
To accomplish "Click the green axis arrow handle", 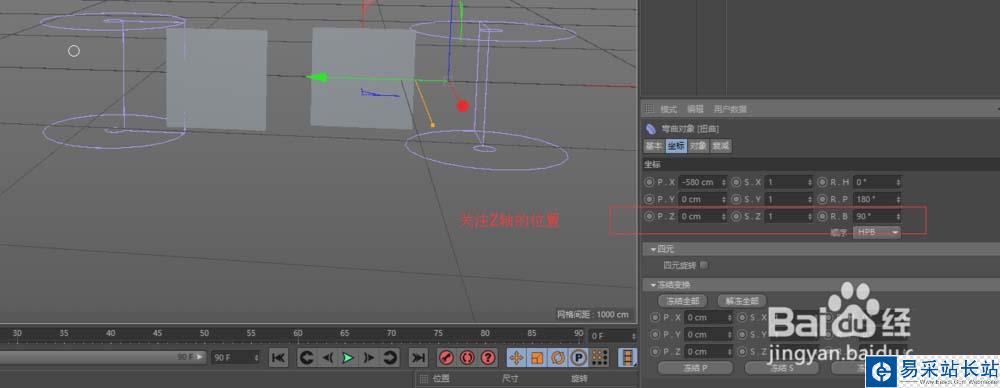I will 317,78.
